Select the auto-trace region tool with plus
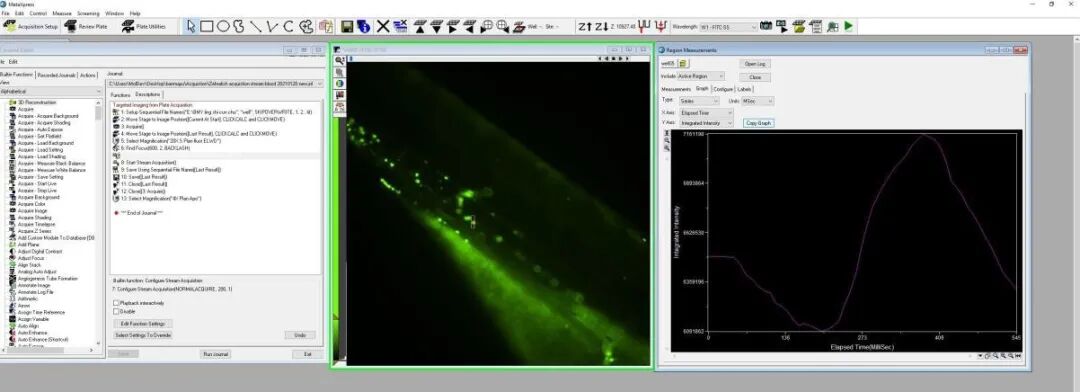This screenshot has height=392, width=1080. click(307, 26)
